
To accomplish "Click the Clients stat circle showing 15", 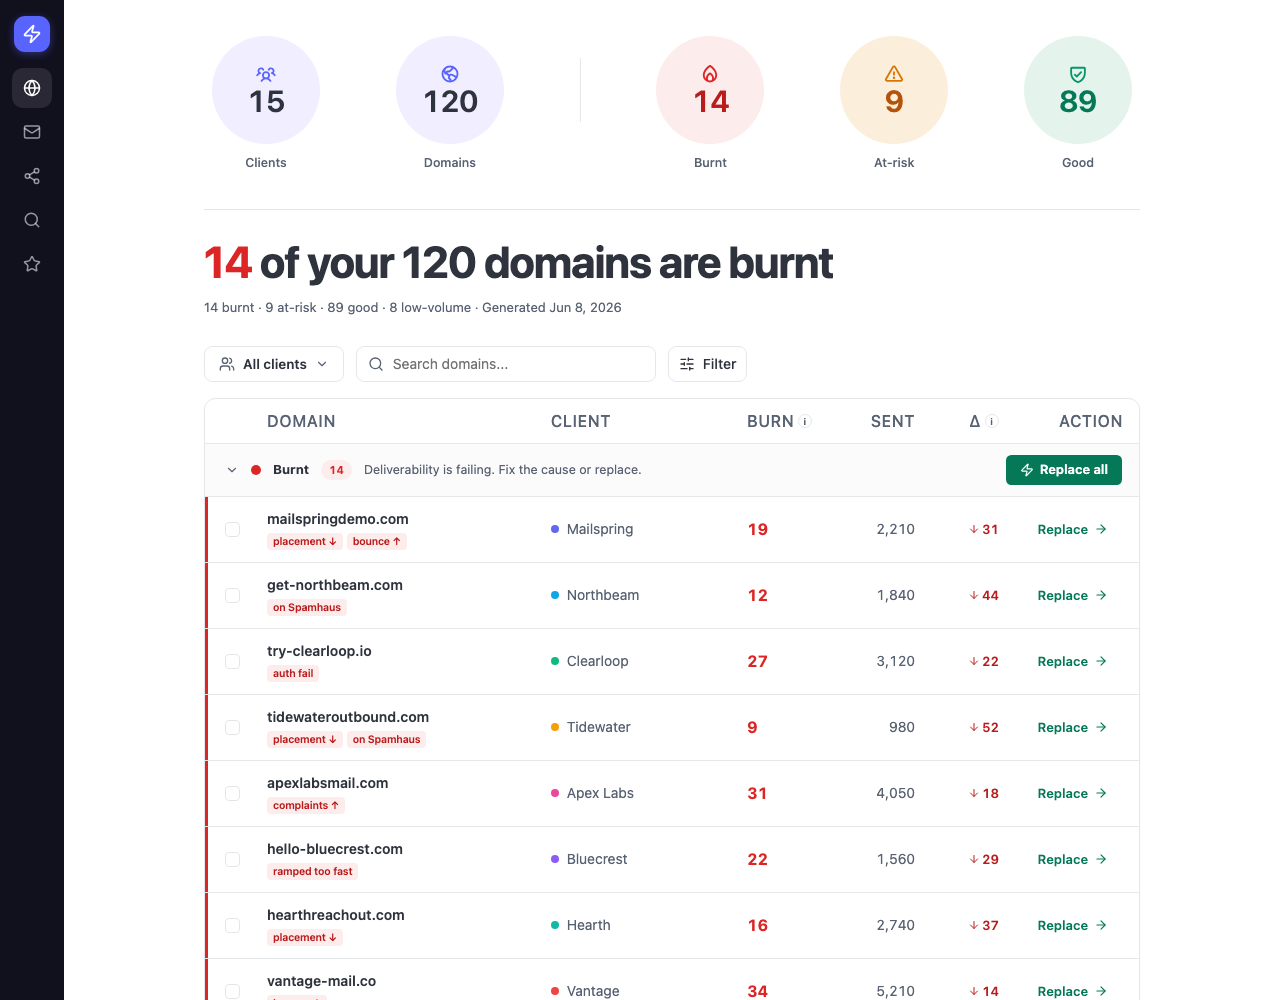I will (x=266, y=90).
